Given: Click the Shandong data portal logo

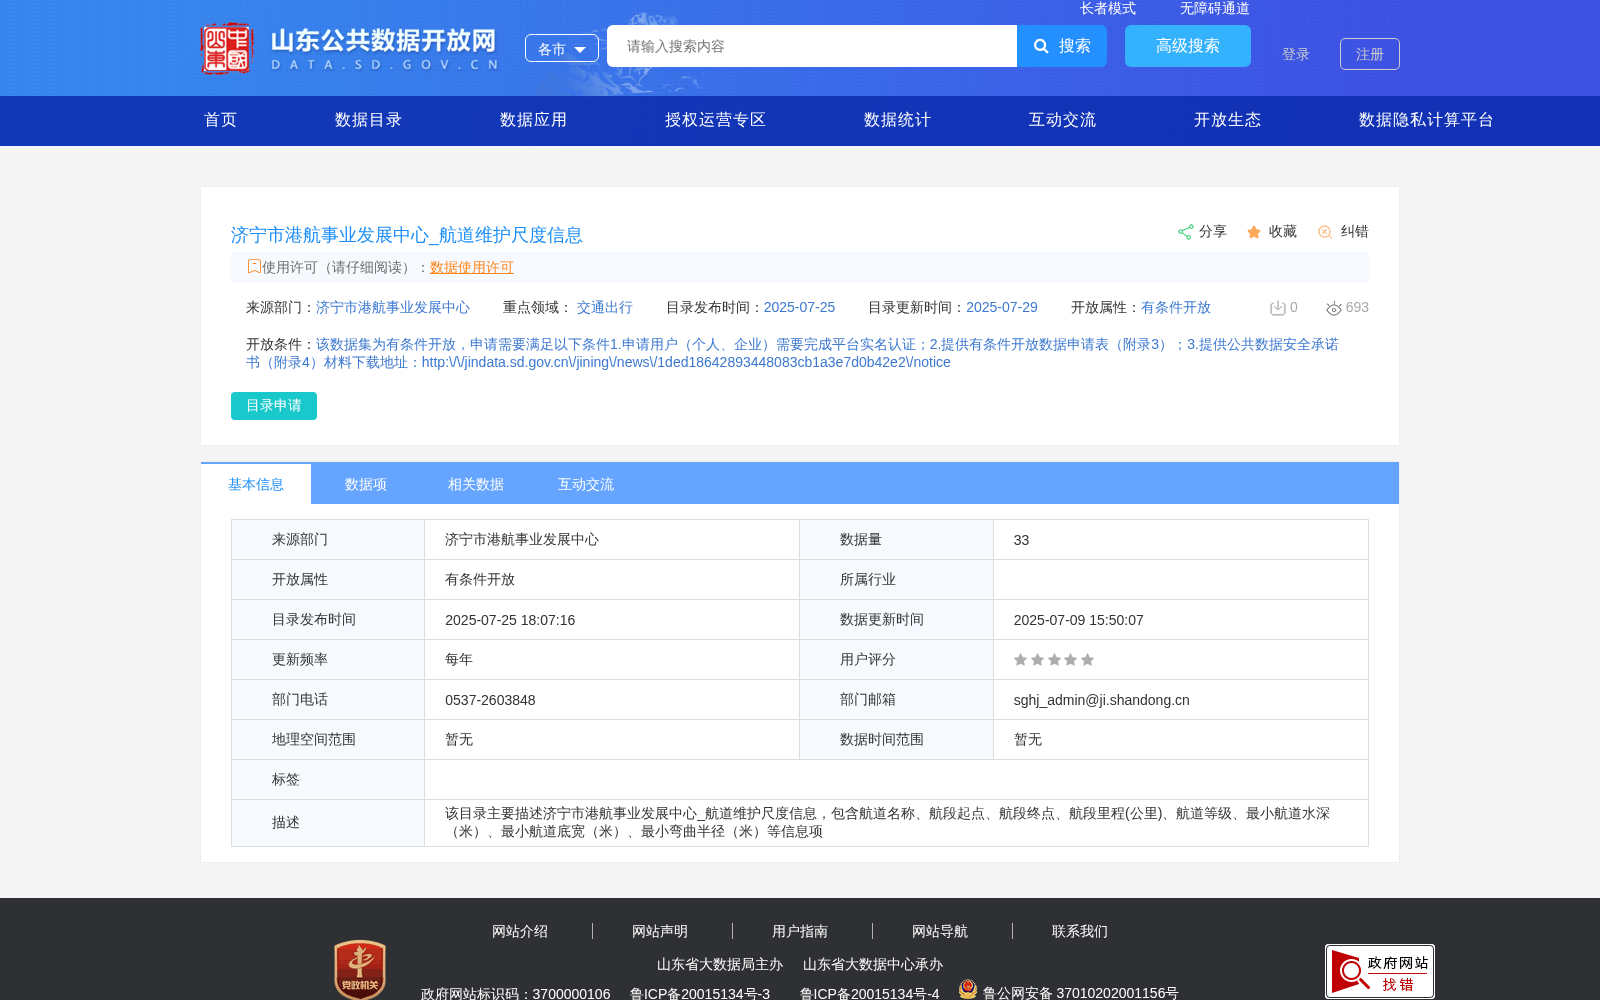Looking at the screenshot, I should click(x=350, y=49).
